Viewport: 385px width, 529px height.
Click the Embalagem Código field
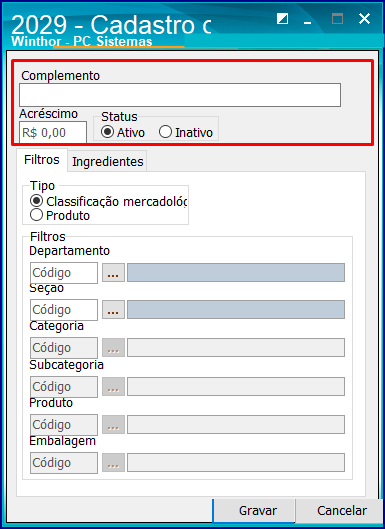click(x=64, y=463)
